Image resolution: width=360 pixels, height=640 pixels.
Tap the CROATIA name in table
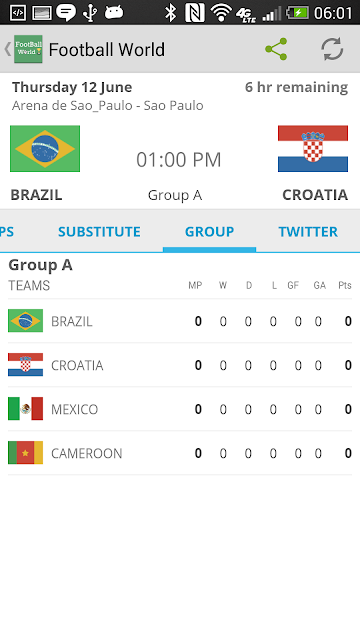(77, 365)
